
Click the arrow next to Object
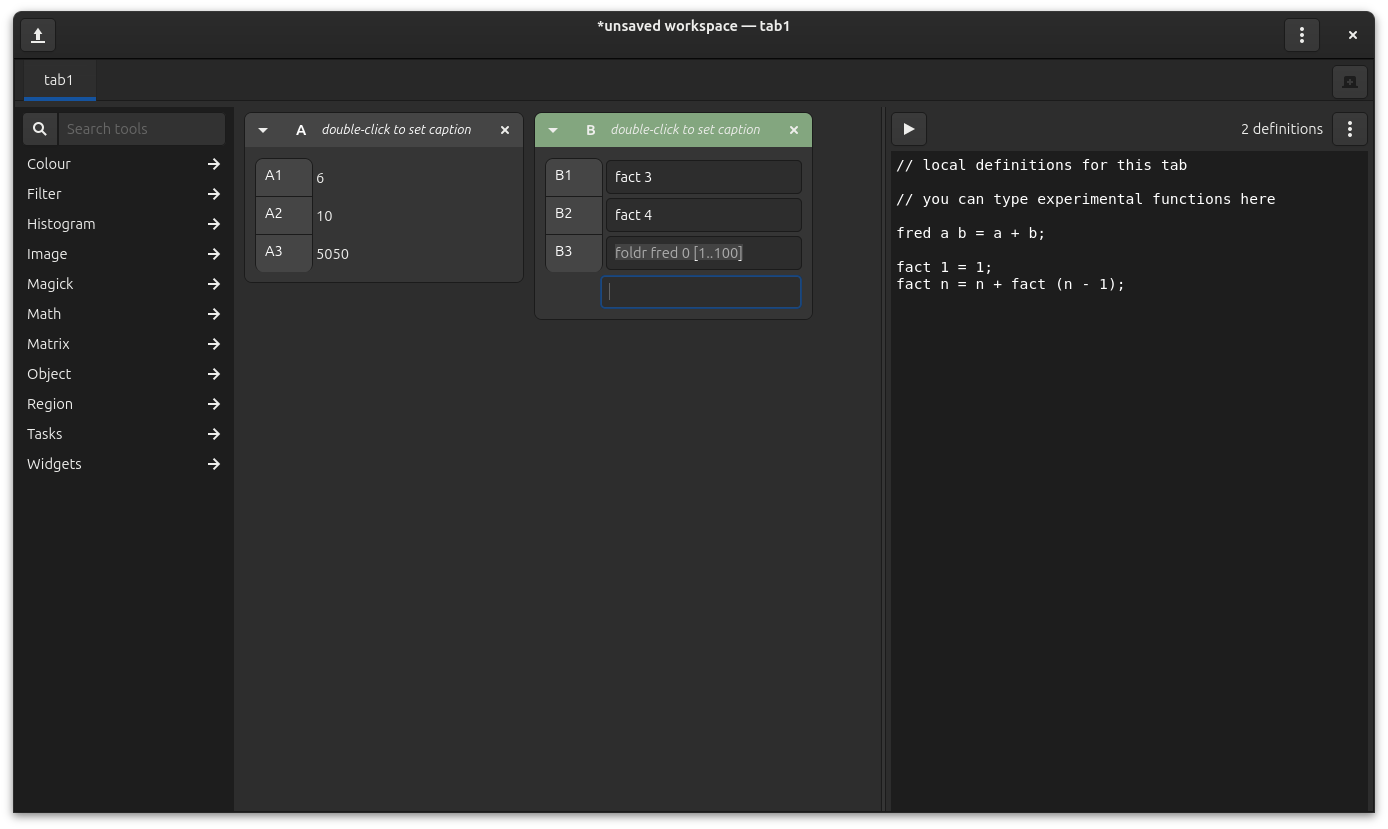(213, 374)
